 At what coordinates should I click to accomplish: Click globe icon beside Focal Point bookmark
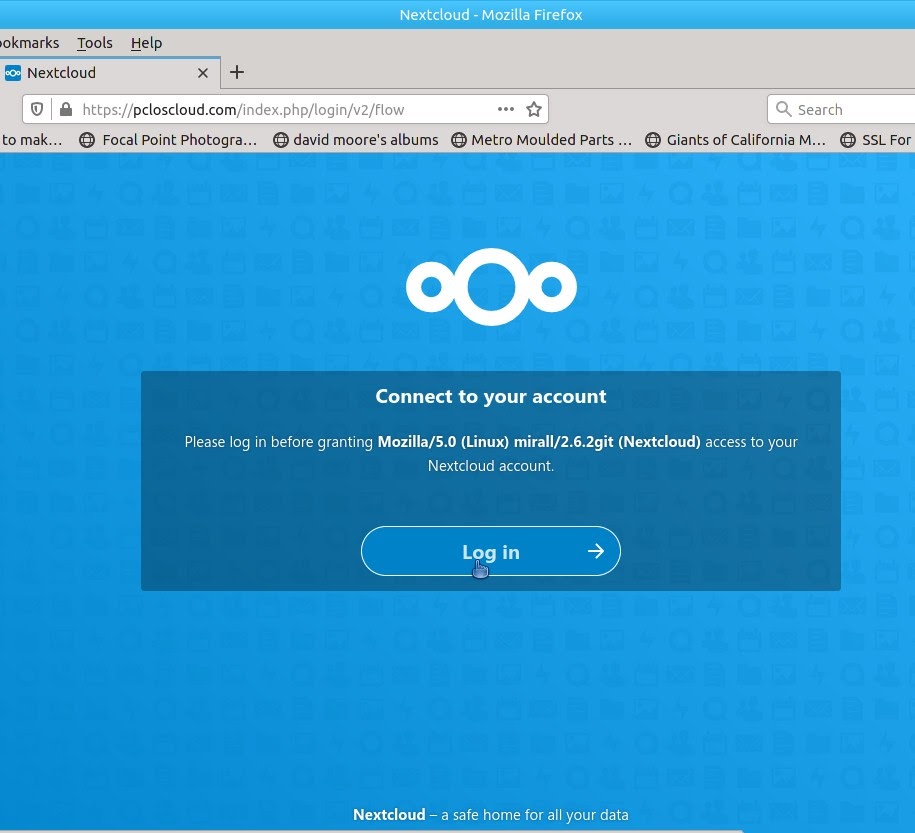click(87, 140)
